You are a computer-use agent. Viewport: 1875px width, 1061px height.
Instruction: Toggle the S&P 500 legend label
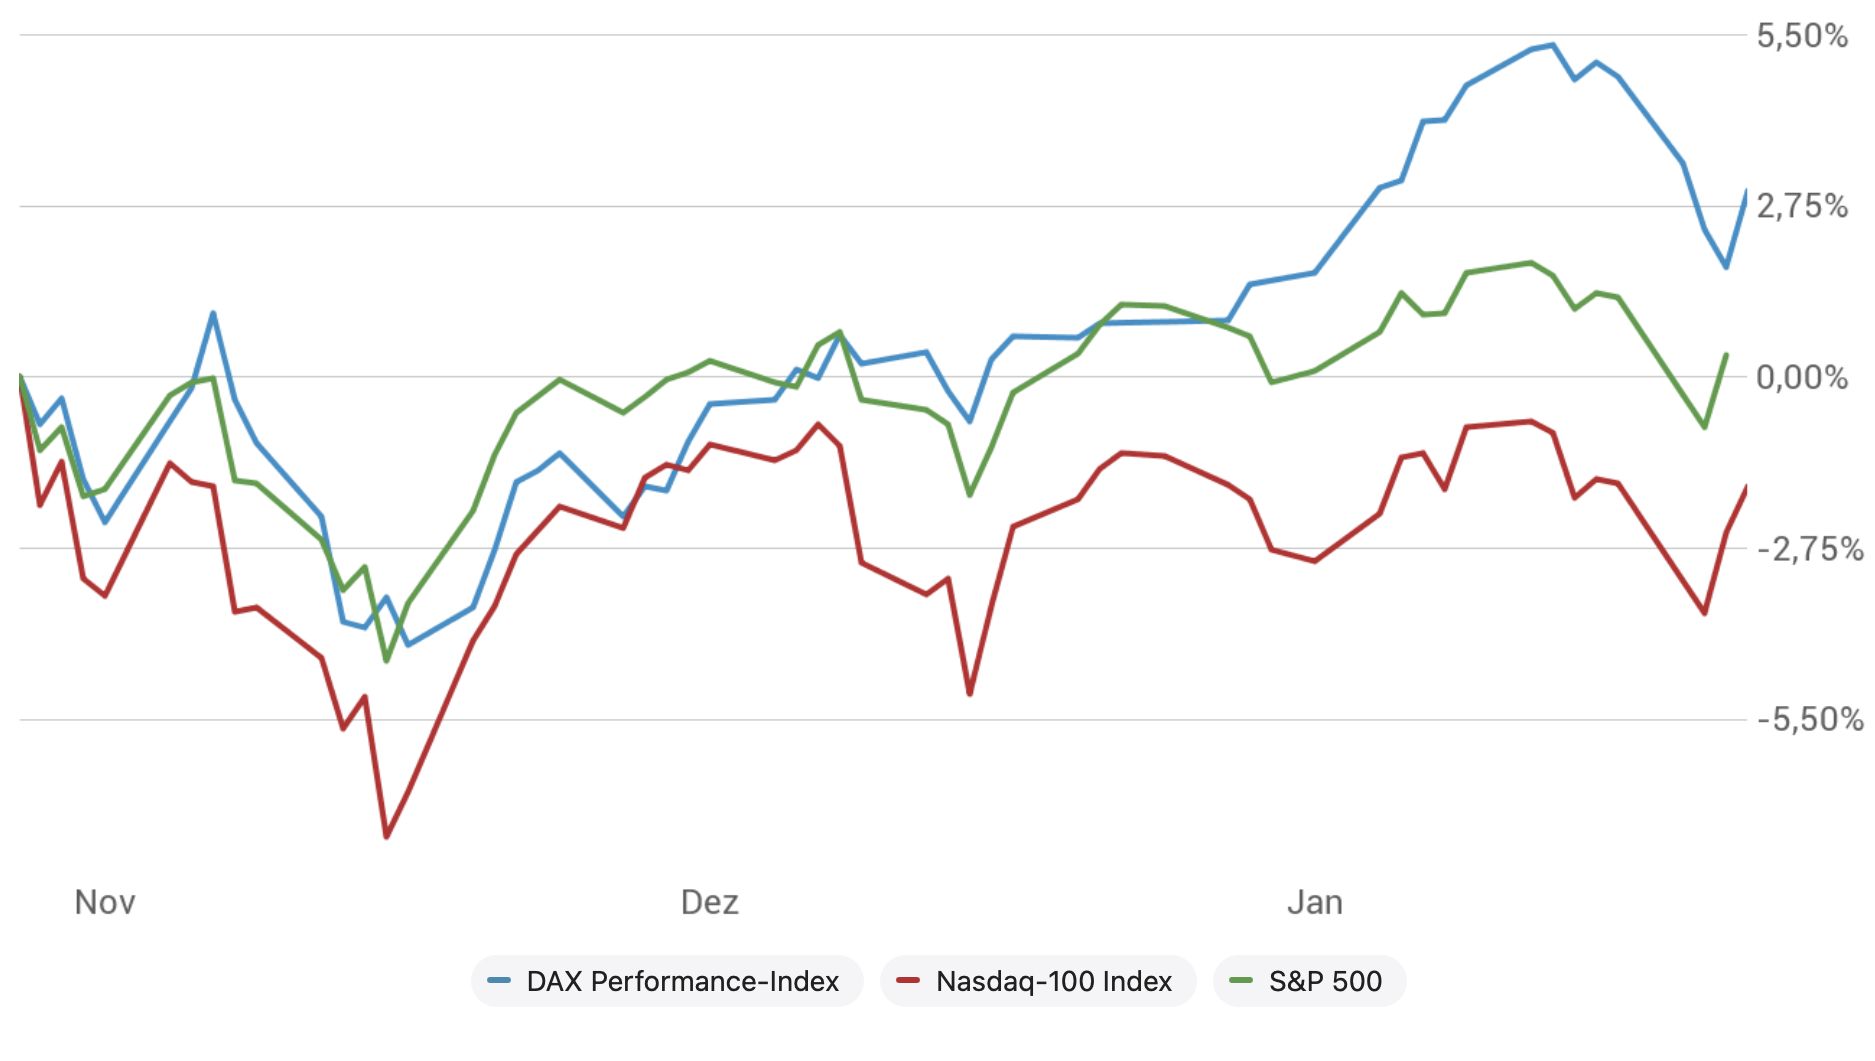click(x=1325, y=981)
